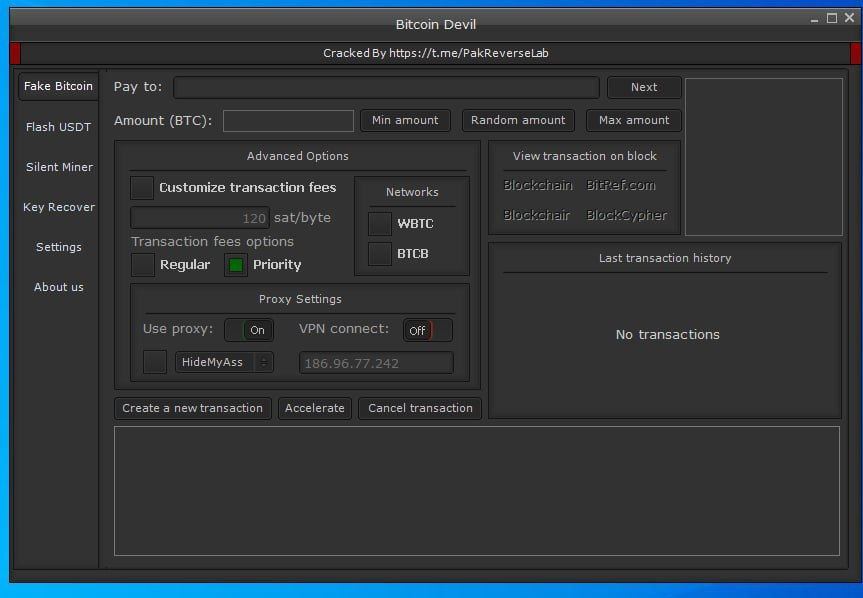The height and width of the screenshot is (598, 863).
Task: Click the Amount (BTC) input field
Action: point(288,121)
